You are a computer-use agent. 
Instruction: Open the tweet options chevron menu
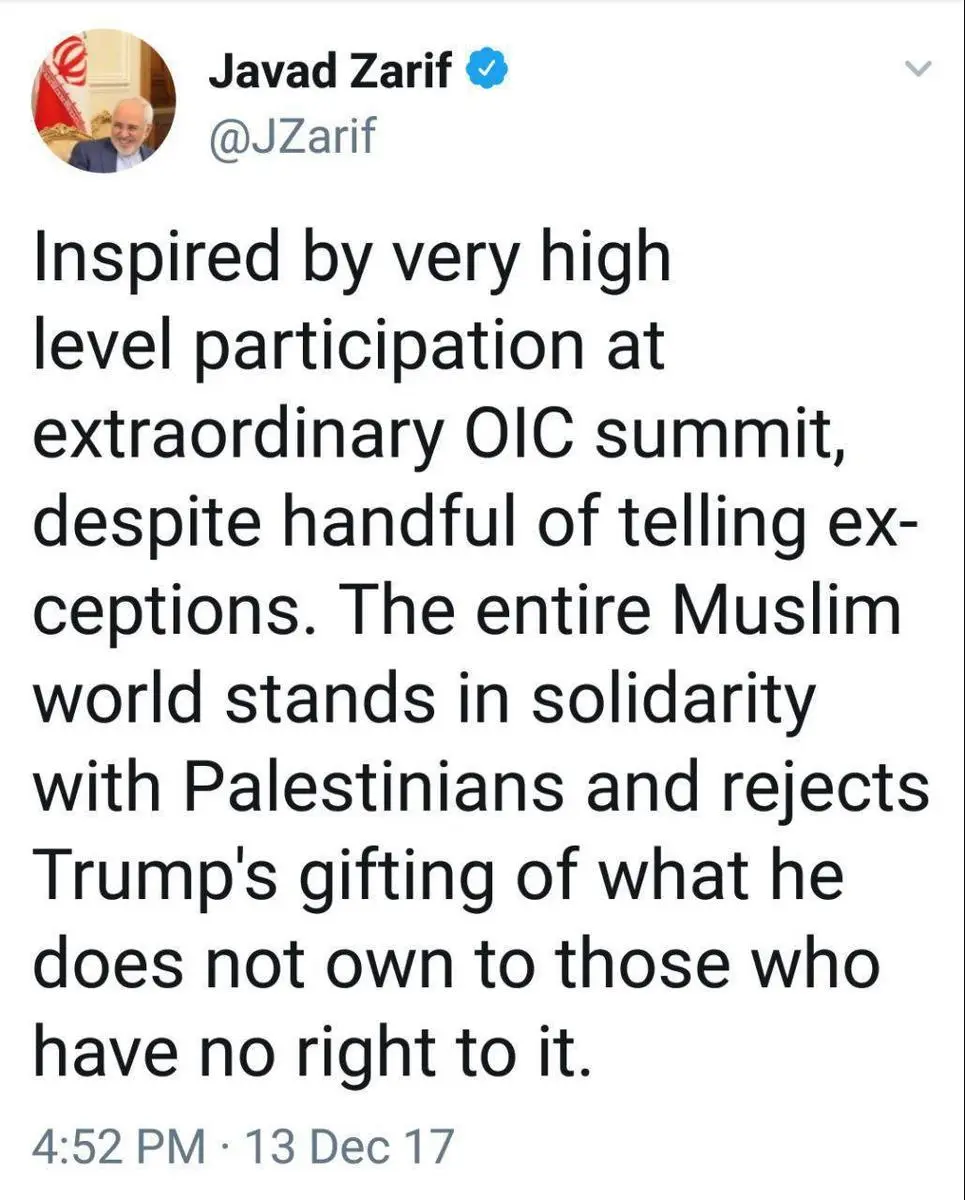coord(917,69)
